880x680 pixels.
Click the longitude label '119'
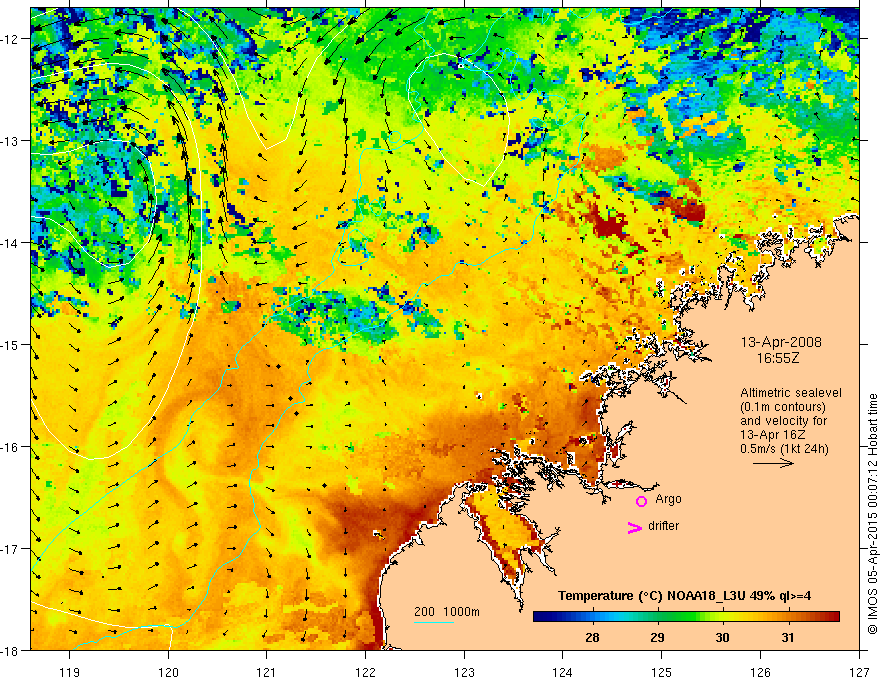click(70, 672)
